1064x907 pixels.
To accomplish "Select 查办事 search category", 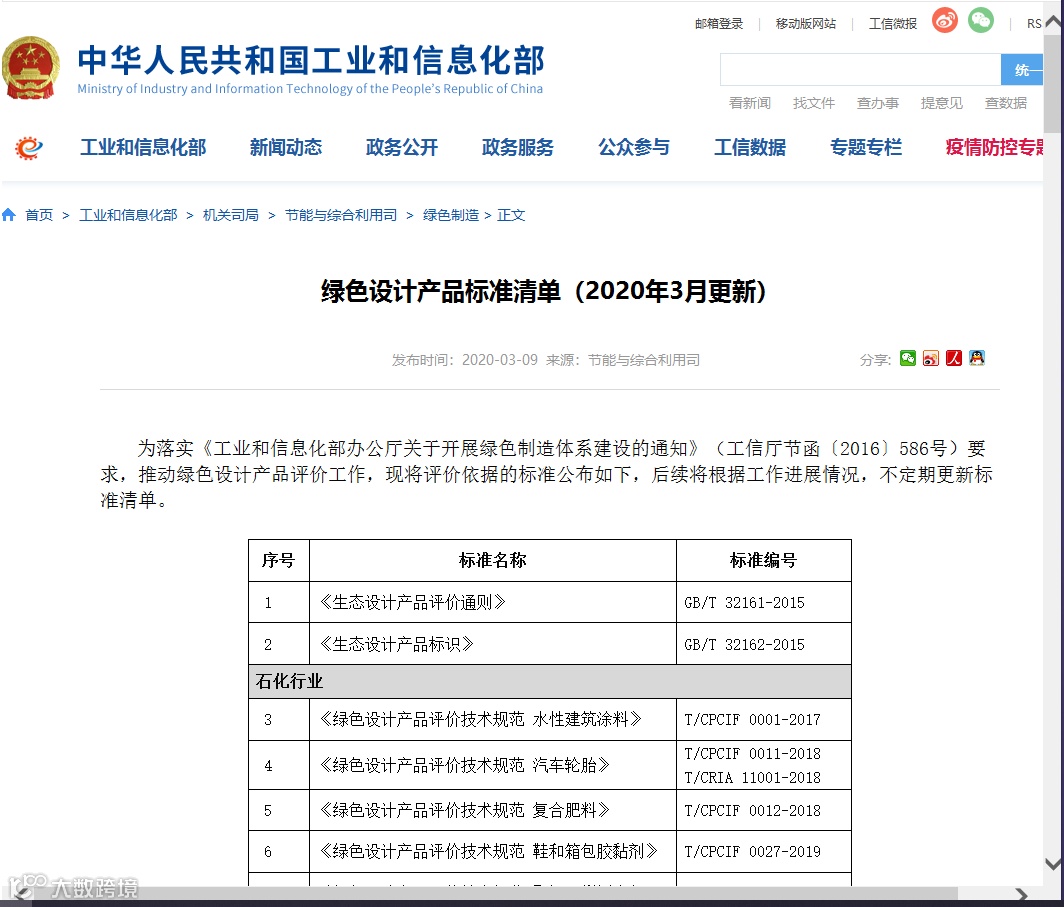I will pos(877,103).
